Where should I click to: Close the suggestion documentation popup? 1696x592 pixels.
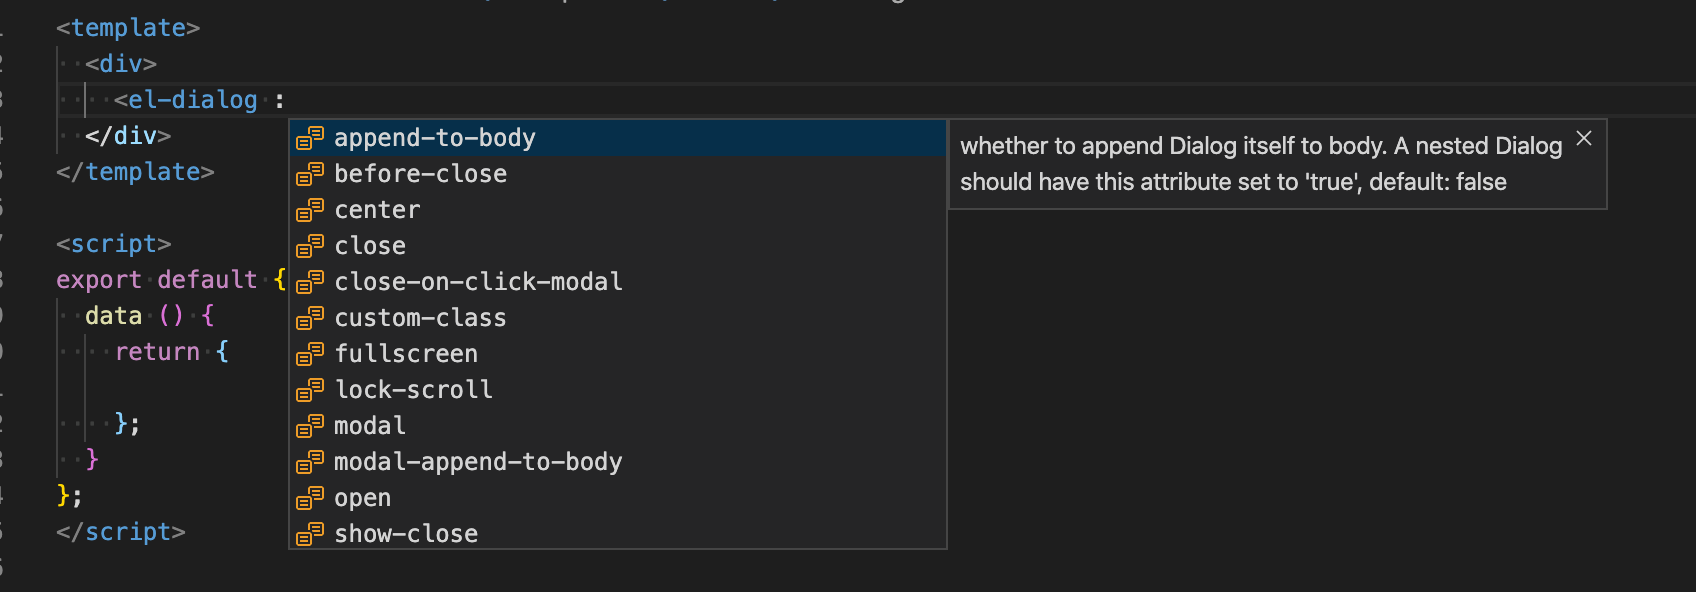pos(1584,139)
